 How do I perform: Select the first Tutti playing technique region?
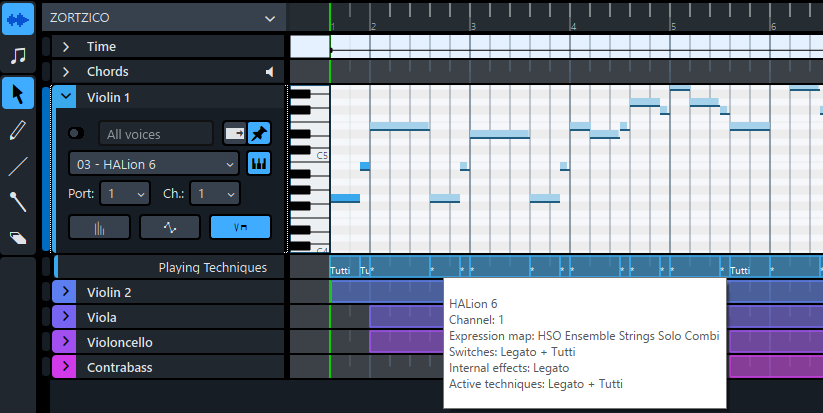pos(344,267)
